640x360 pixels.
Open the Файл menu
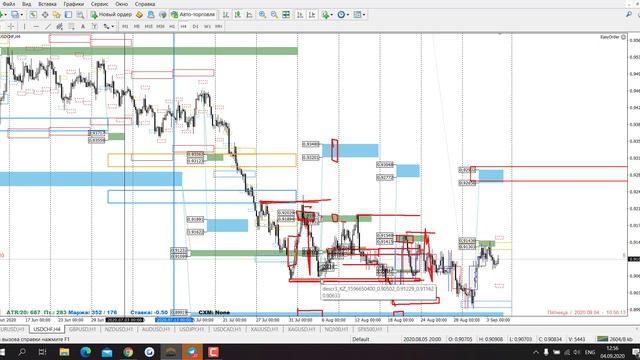pyautogui.click(x=9, y=4)
